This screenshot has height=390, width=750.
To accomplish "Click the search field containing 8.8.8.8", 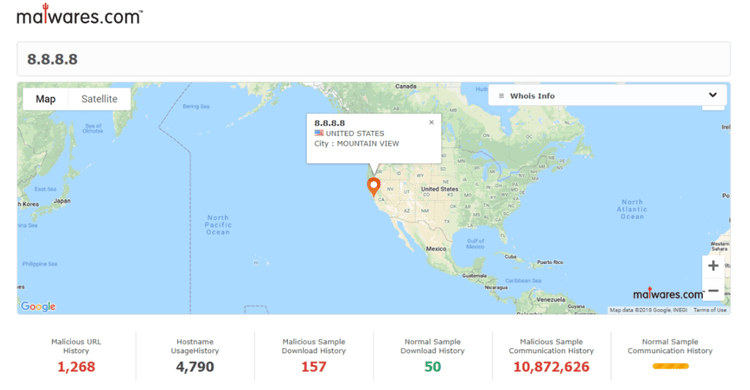I will pos(374,59).
